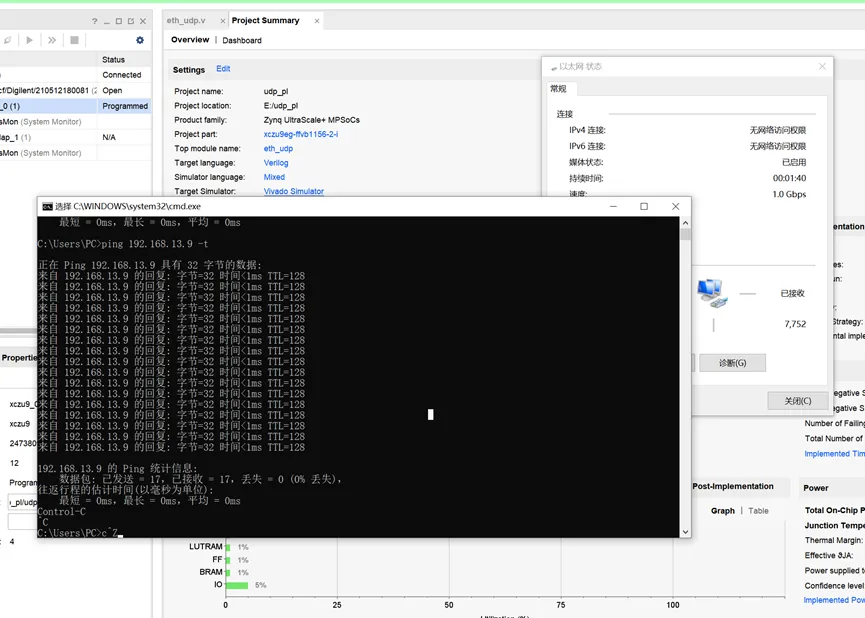Click the Implemented Power report link

pos(834,600)
